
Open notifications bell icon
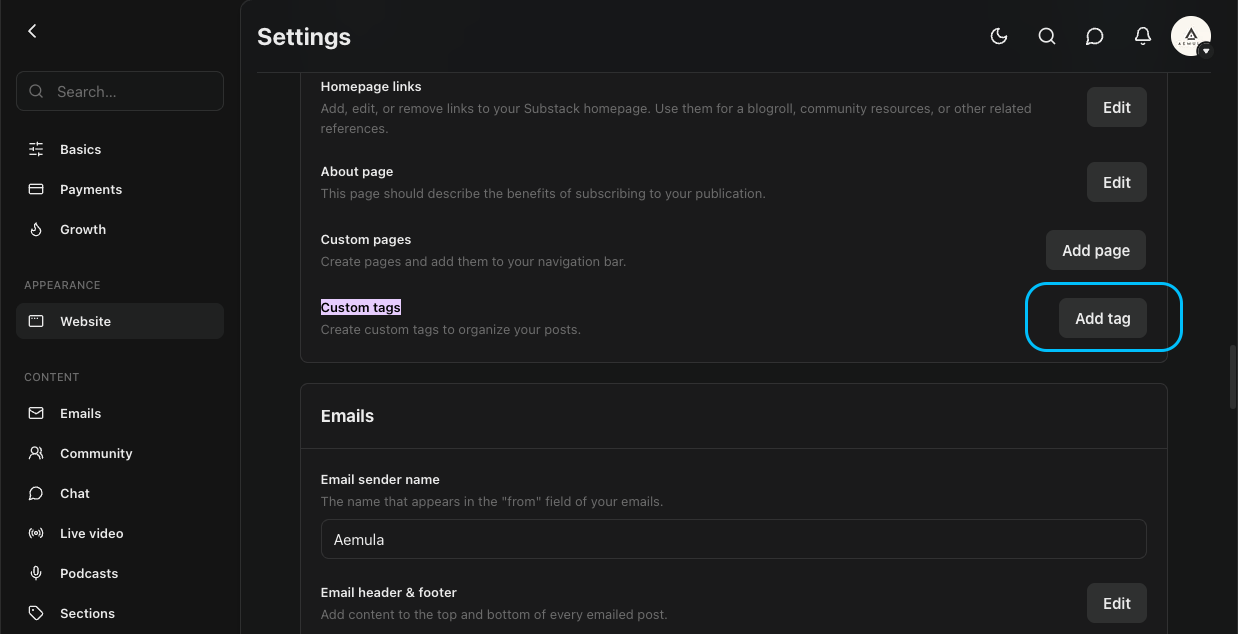[x=1142, y=36]
